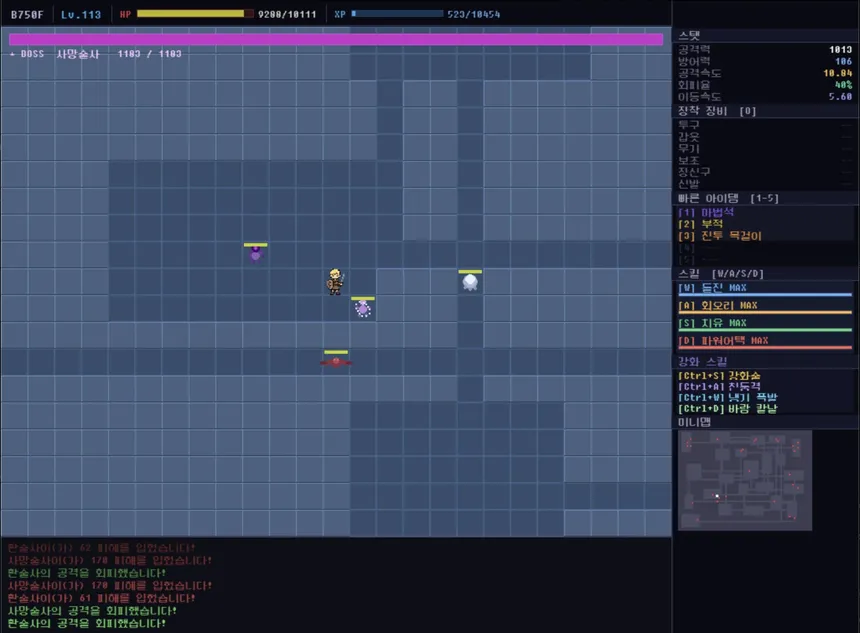Select the 공격력 stat value 1013
This screenshot has width=860, height=633.
[840, 49]
